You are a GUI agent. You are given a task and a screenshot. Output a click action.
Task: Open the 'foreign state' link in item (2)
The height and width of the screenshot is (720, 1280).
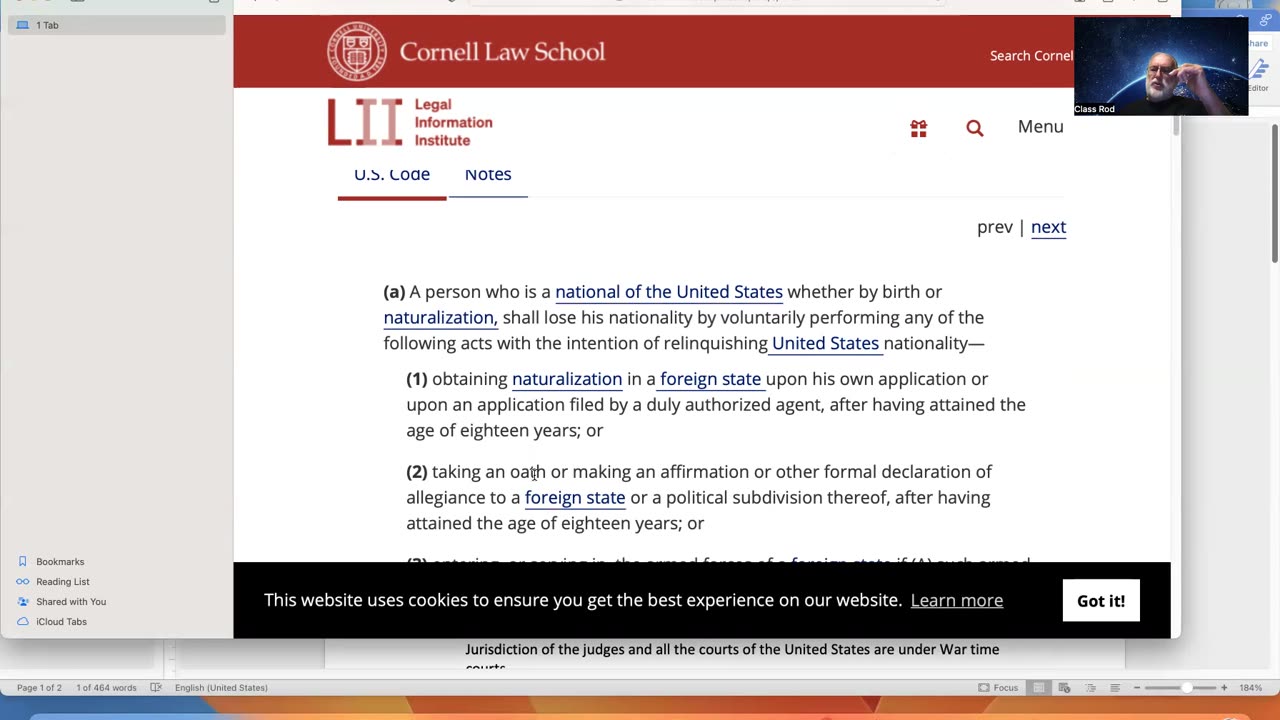pyautogui.click(x=575, y=498)
